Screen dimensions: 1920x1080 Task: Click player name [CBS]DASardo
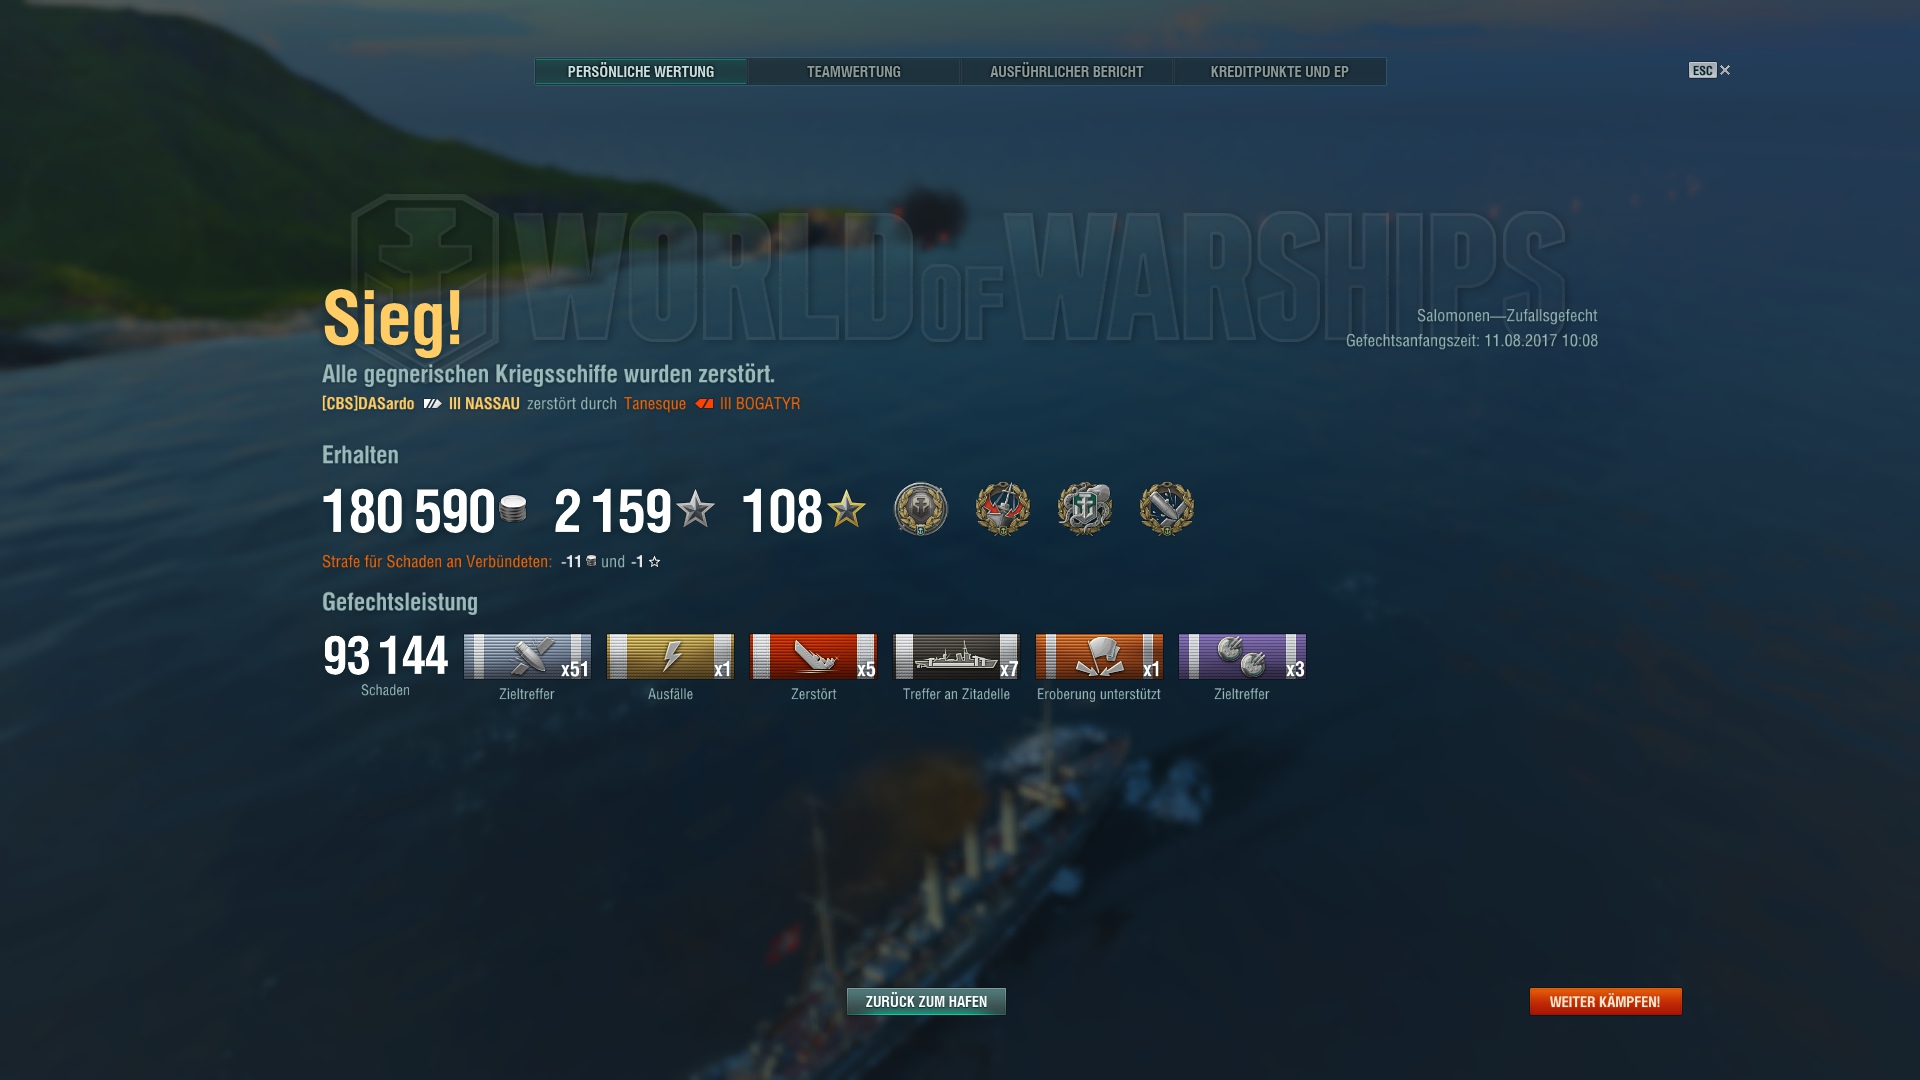[368, 404]
